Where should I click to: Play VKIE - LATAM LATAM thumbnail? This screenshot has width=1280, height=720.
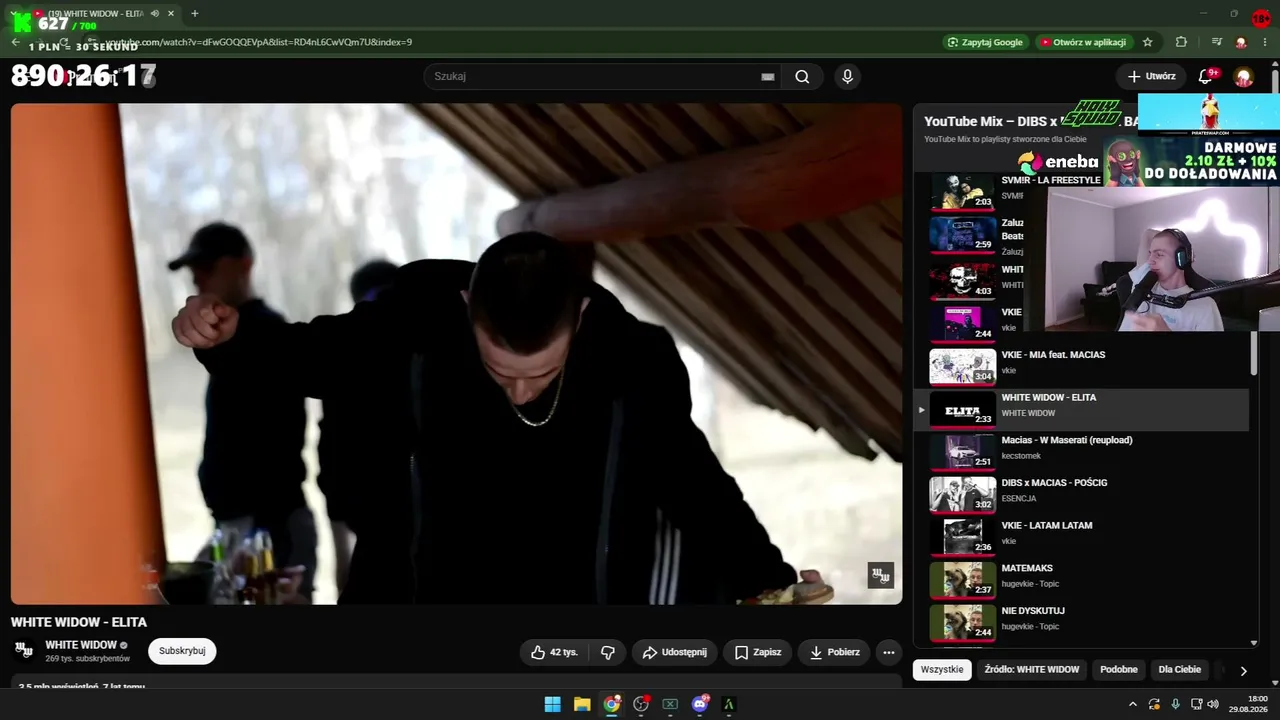point(963,538)
